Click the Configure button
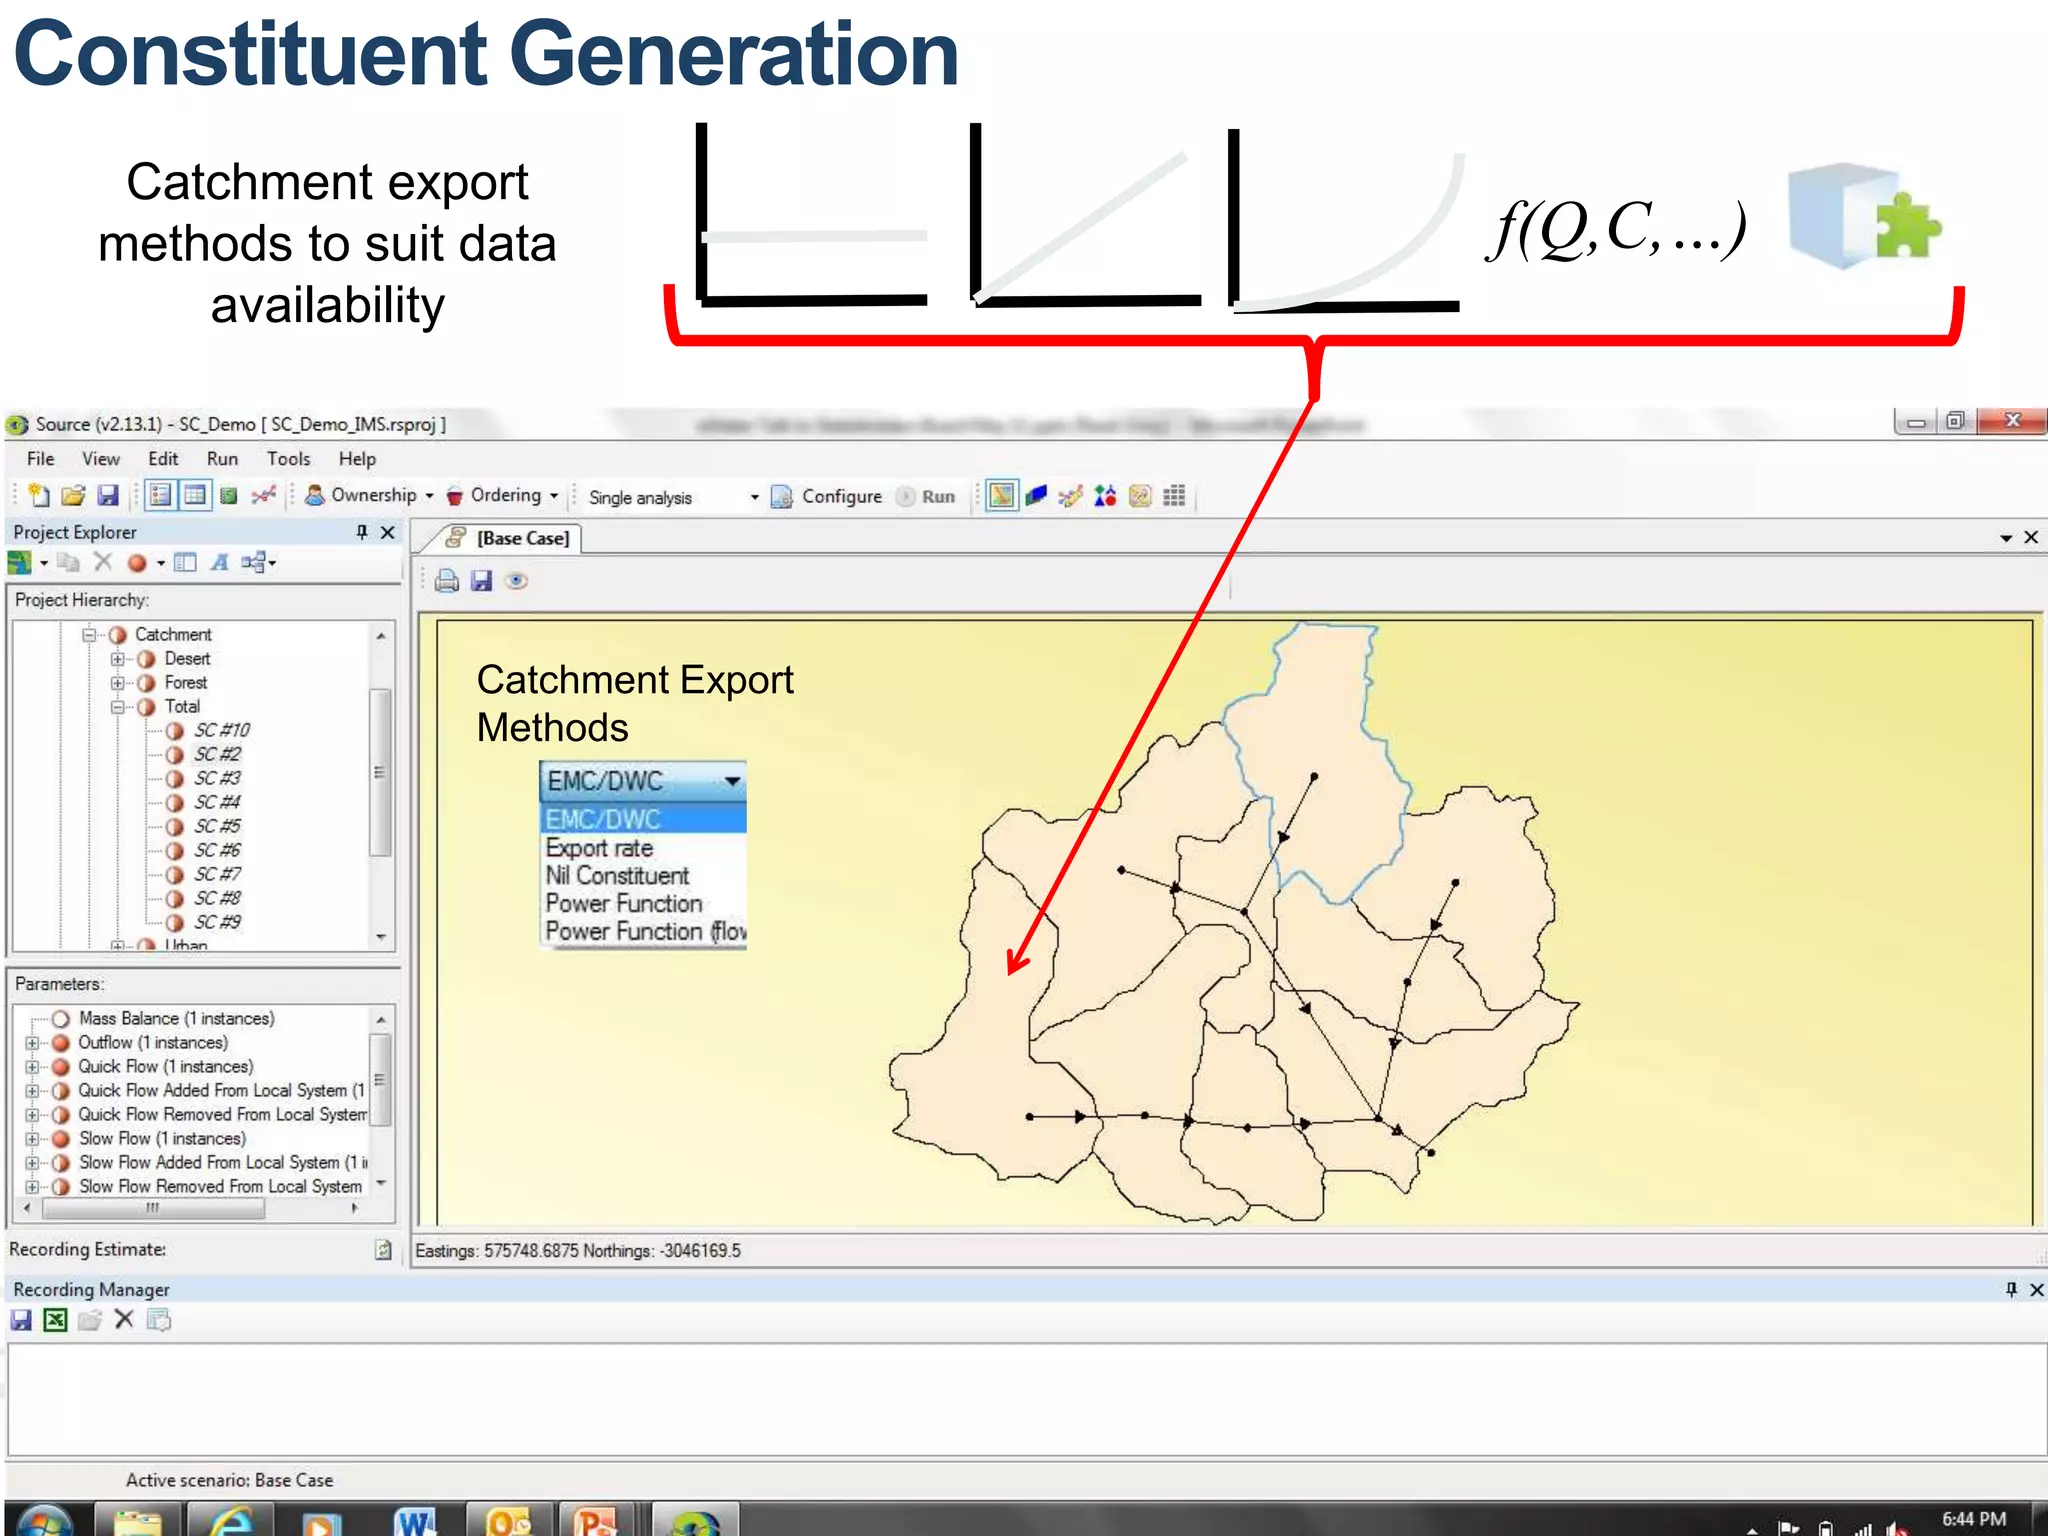 [x=827, y=496]
